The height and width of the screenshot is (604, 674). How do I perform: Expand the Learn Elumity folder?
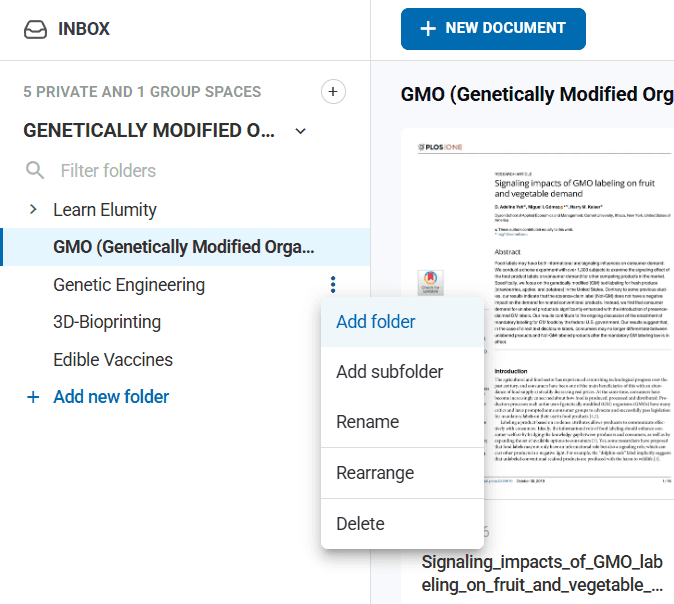(x=33, y=210)
